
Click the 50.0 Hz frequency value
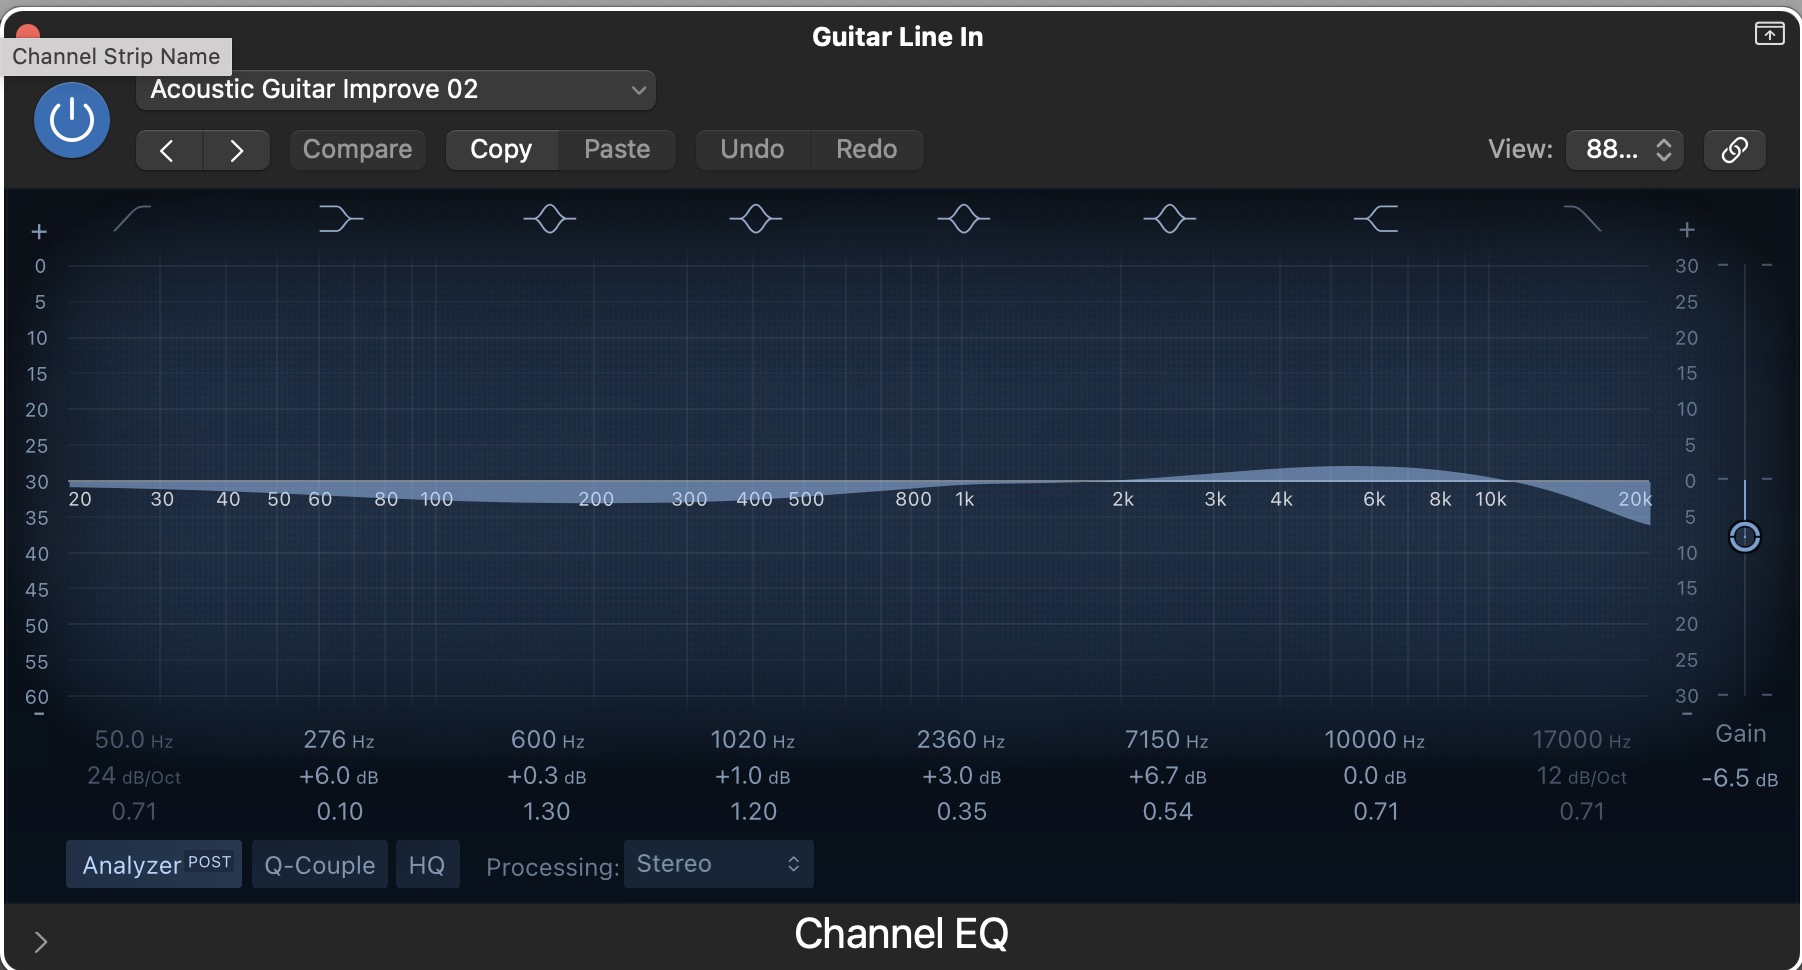coord(134,740)
